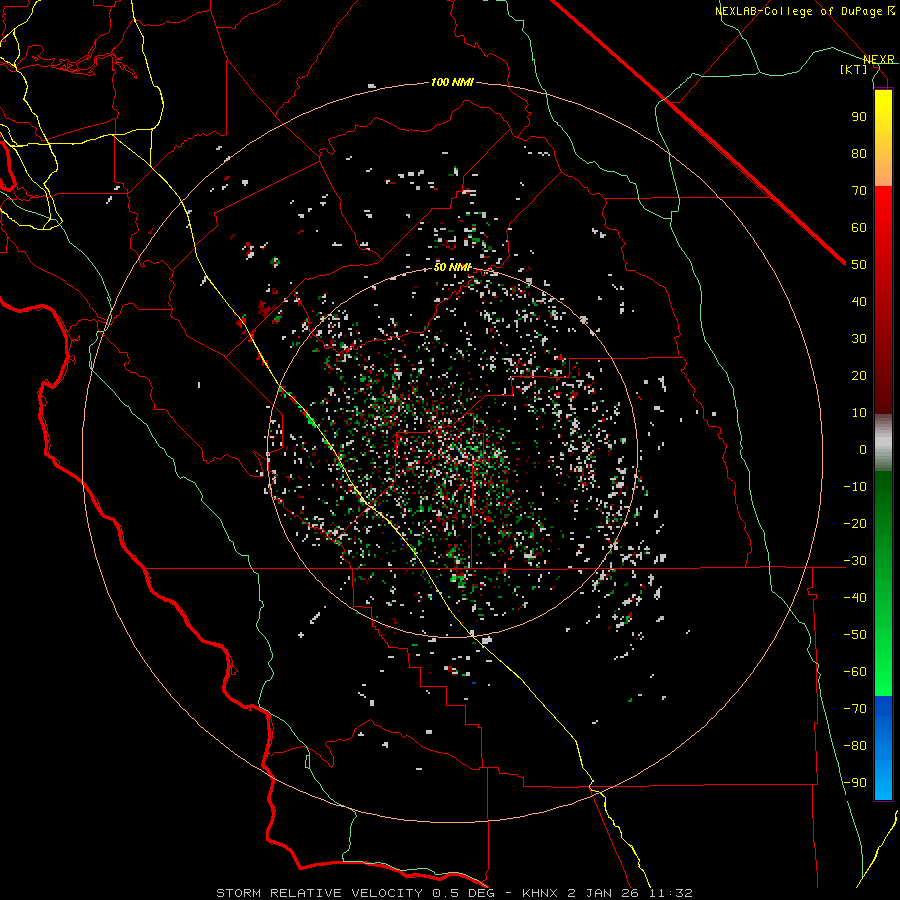This screenshot has width=900, height=900.
Task: Select the yellow segment at top of color bar
Action: coord(883,112)
